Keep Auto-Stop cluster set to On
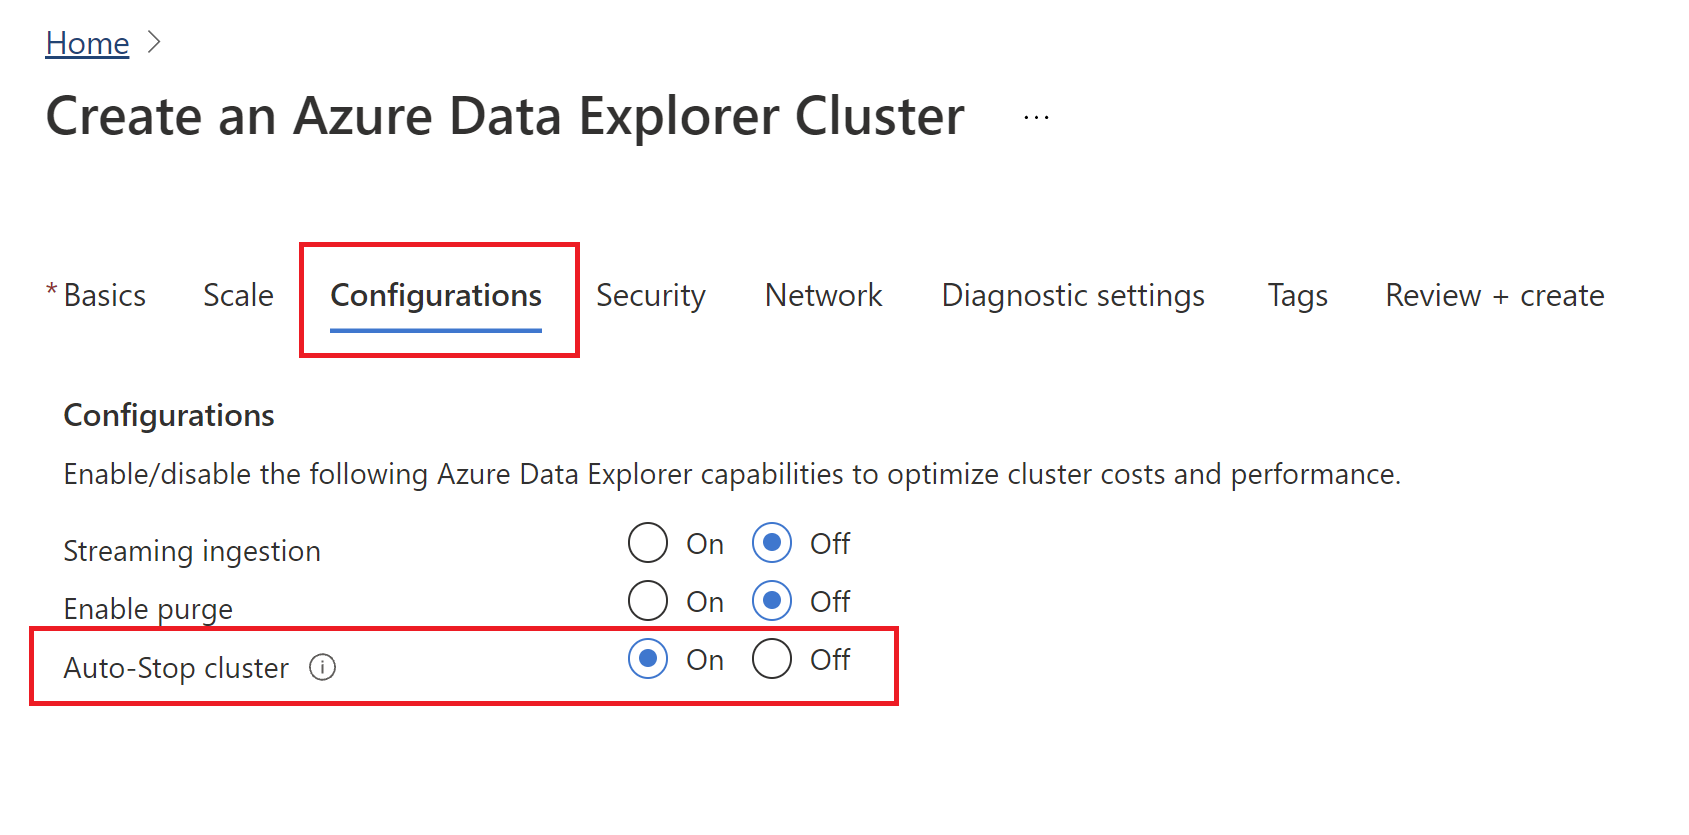Screen dimensions: 1689x835 click(x=648, y=660)
